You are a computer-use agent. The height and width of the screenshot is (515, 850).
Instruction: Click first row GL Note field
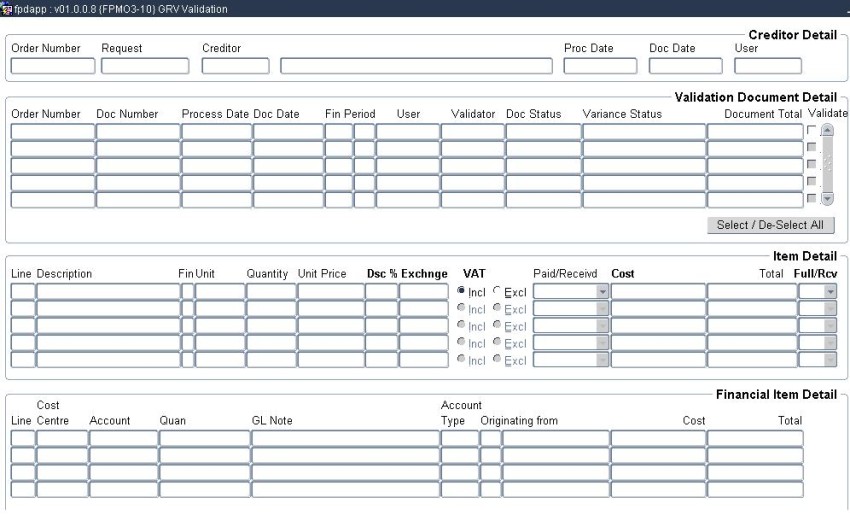[x=344, y=438]
